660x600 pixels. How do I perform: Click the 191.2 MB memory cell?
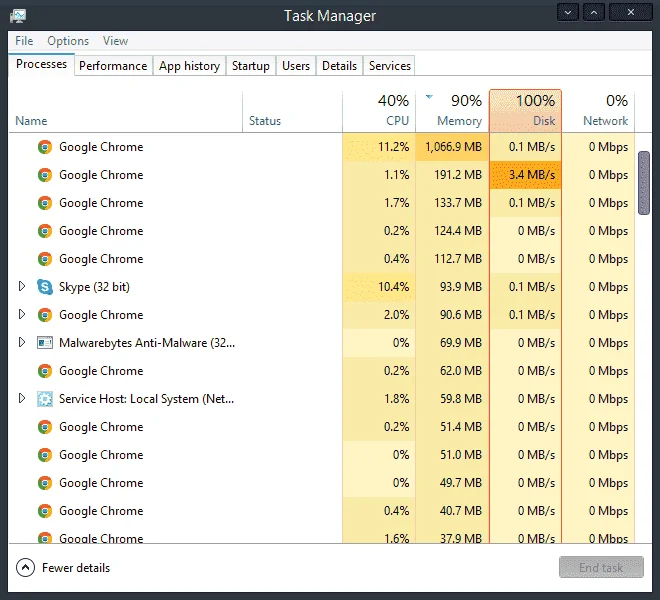[x=452, y=175]
